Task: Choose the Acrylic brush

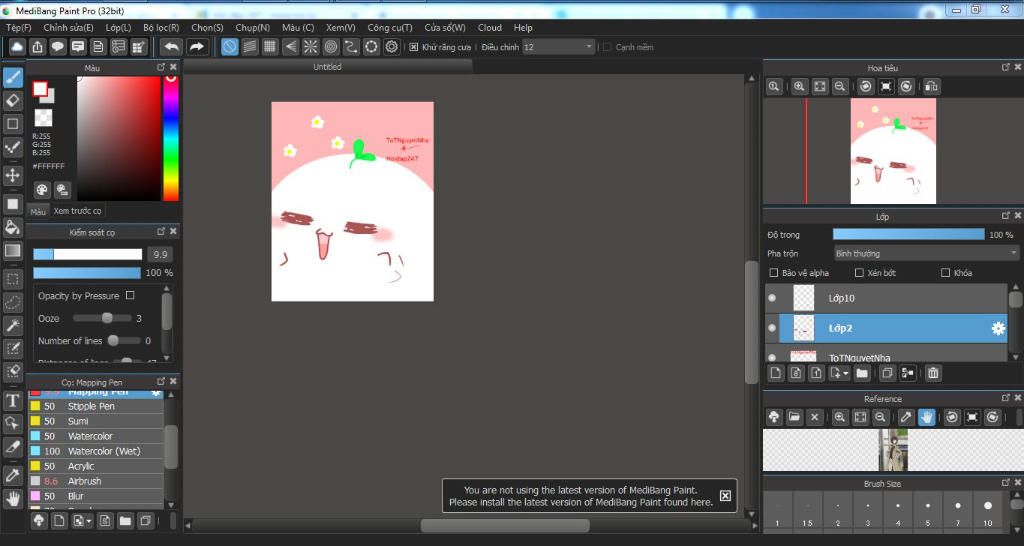Action: tap(95, 466)
